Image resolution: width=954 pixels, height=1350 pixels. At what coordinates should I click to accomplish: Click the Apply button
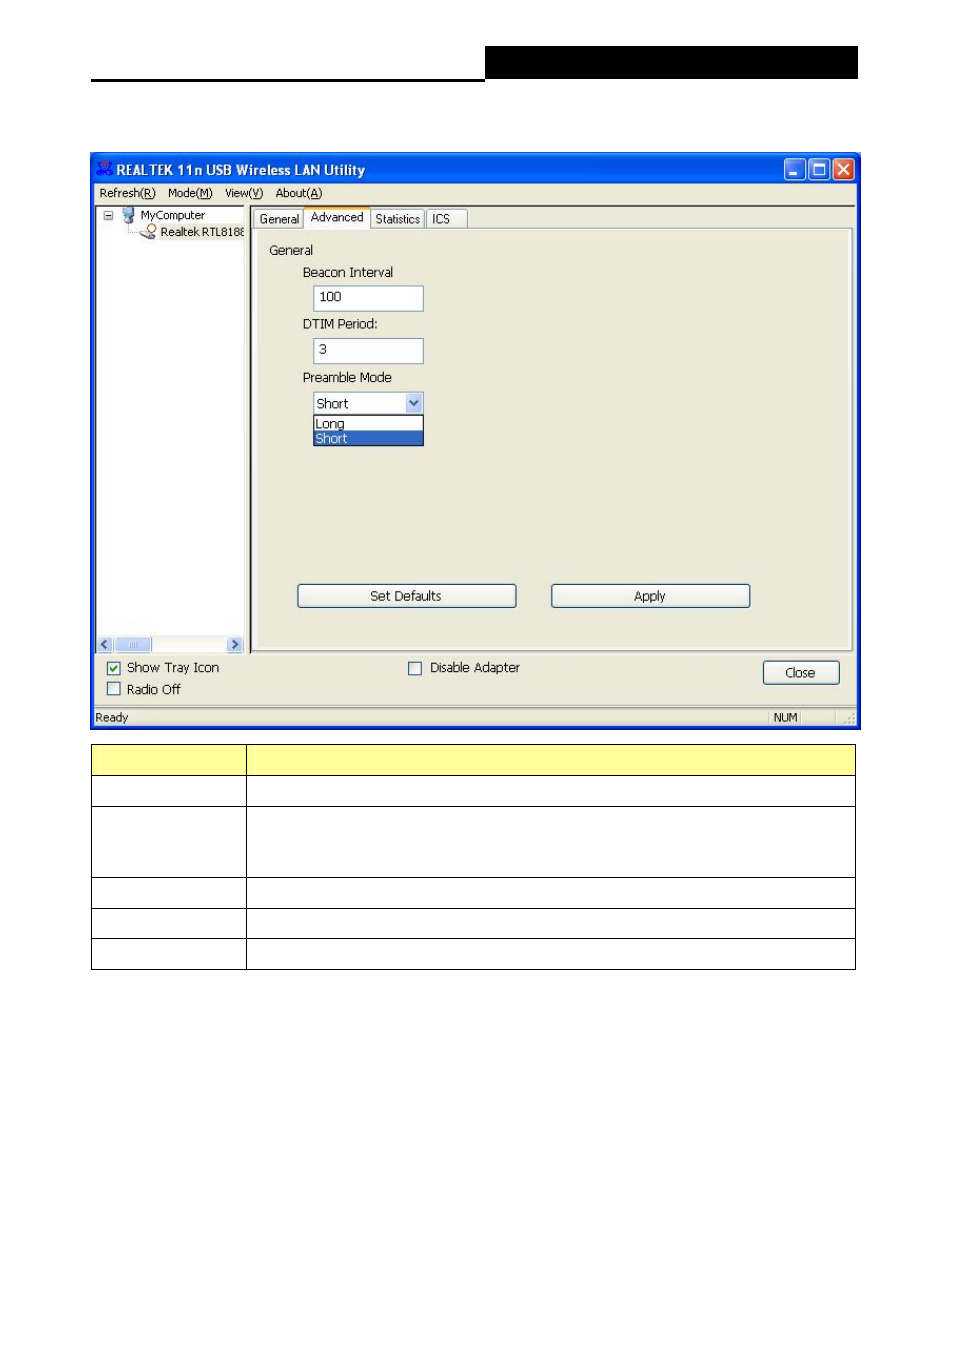(650, 596)
